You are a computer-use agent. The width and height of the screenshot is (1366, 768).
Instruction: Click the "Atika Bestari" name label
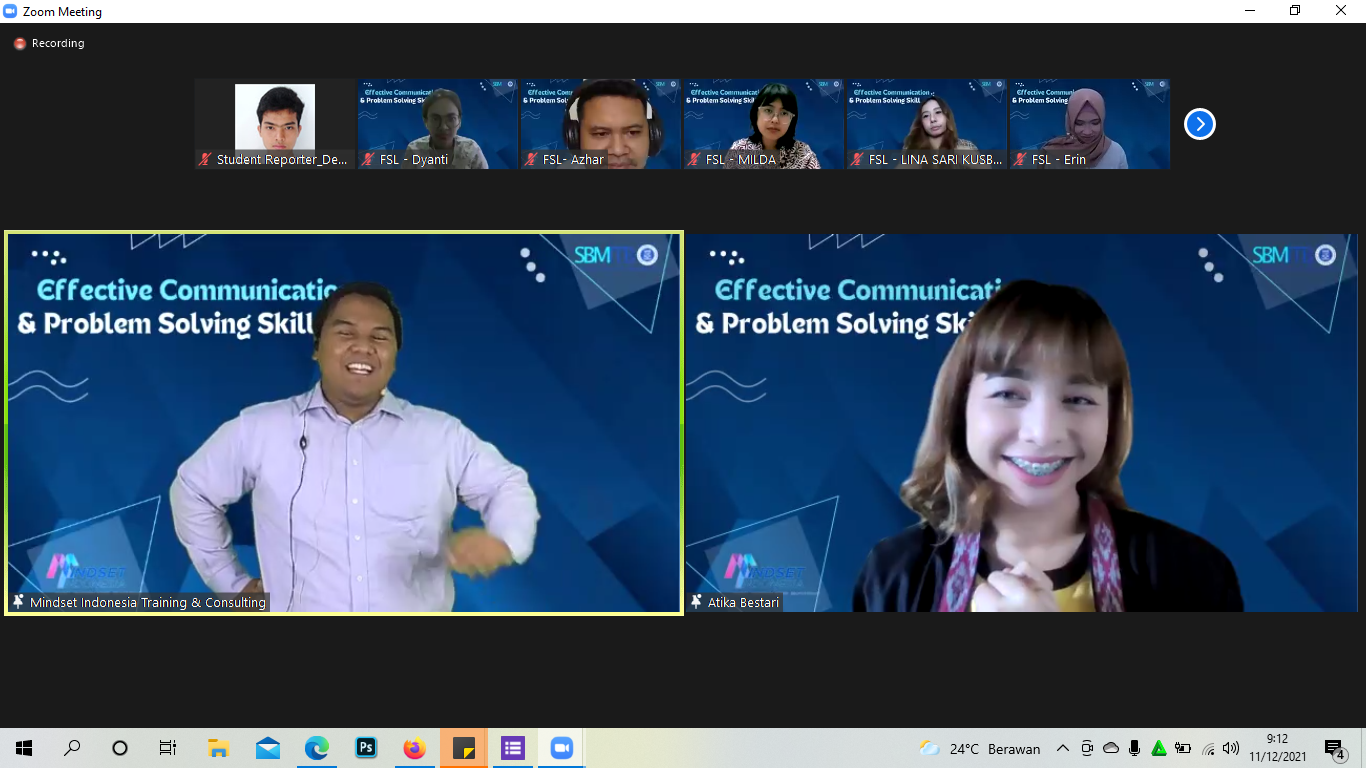tap(743, 602)
